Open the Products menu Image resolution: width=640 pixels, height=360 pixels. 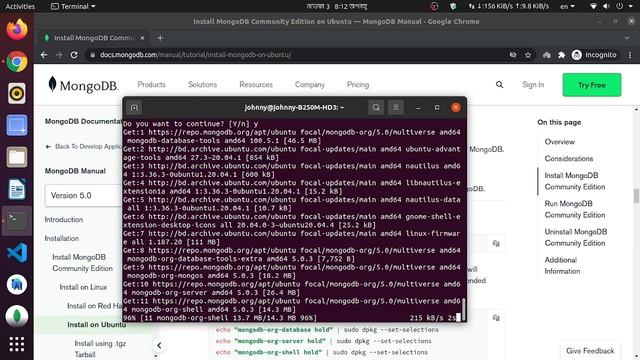point(151,85)
